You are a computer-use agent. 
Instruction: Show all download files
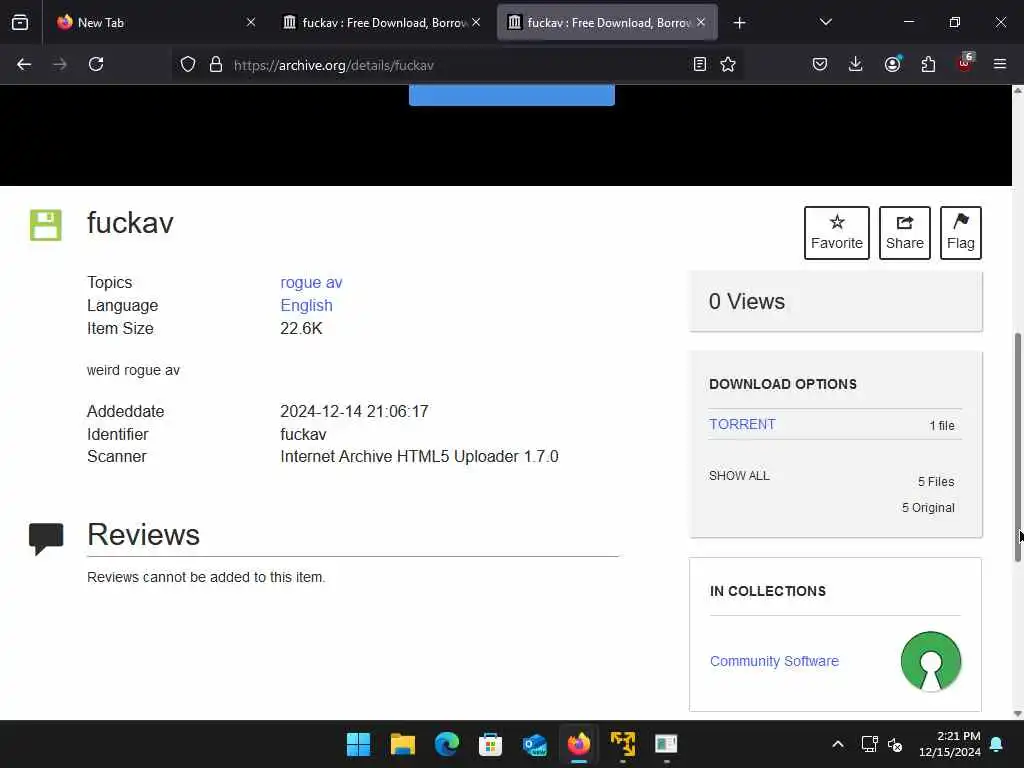(739, 475)
